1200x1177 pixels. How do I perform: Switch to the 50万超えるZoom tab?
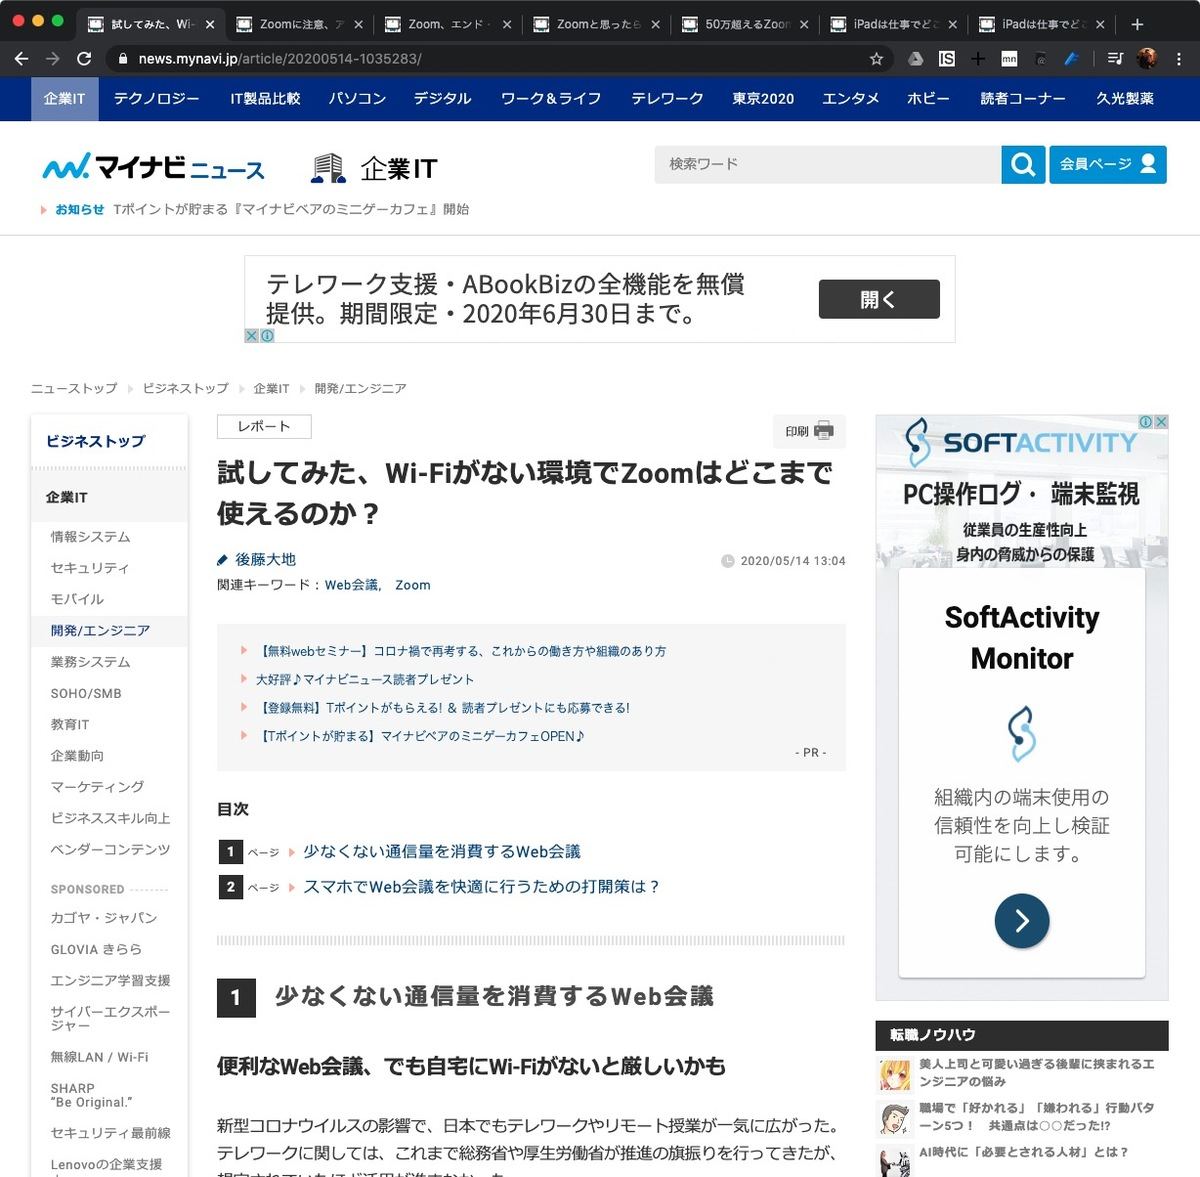(747, 24)
